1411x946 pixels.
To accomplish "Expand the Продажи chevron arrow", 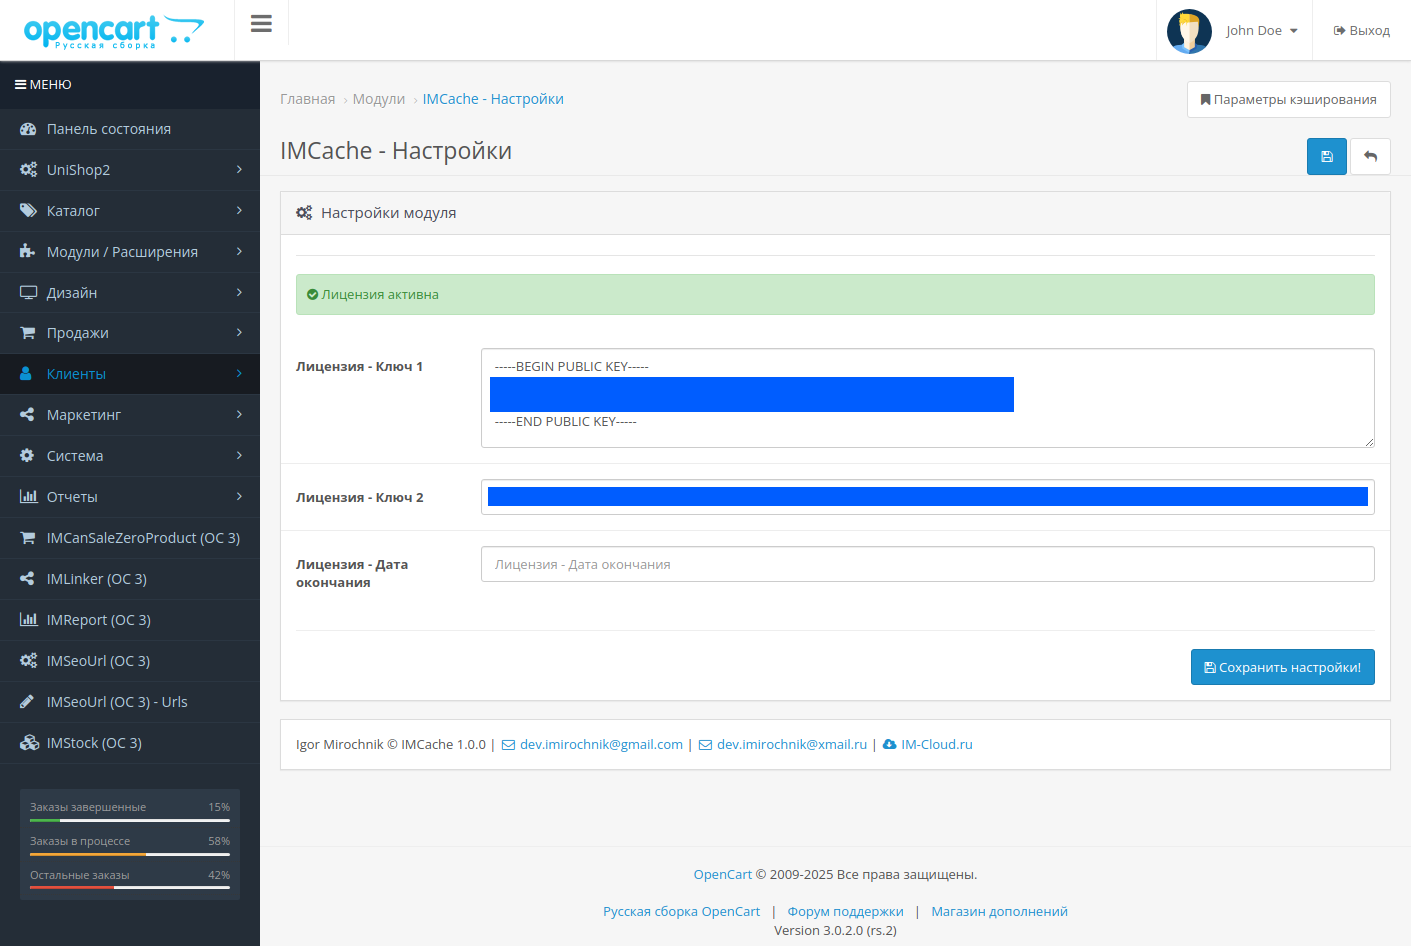I will tap(239, 333).
